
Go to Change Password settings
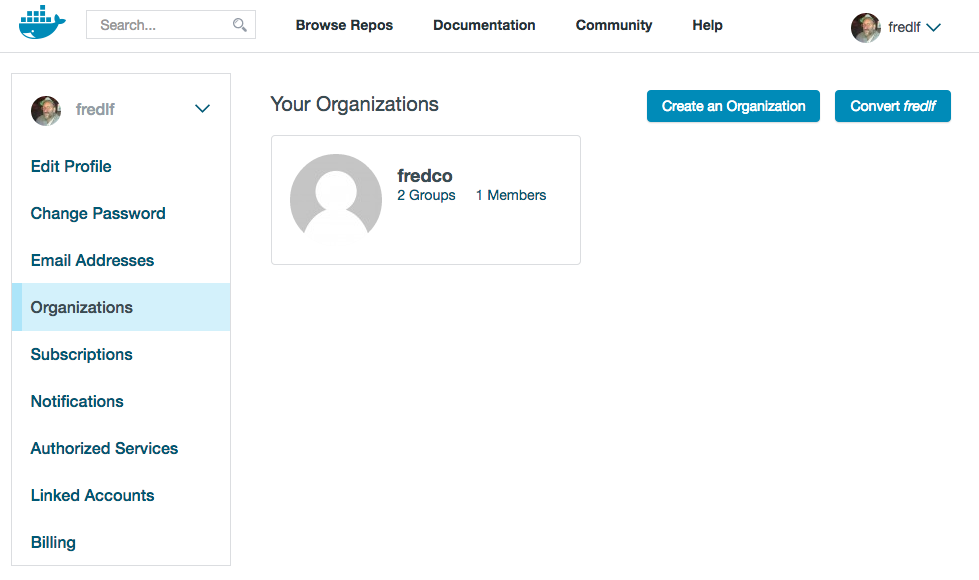[98, 214]
